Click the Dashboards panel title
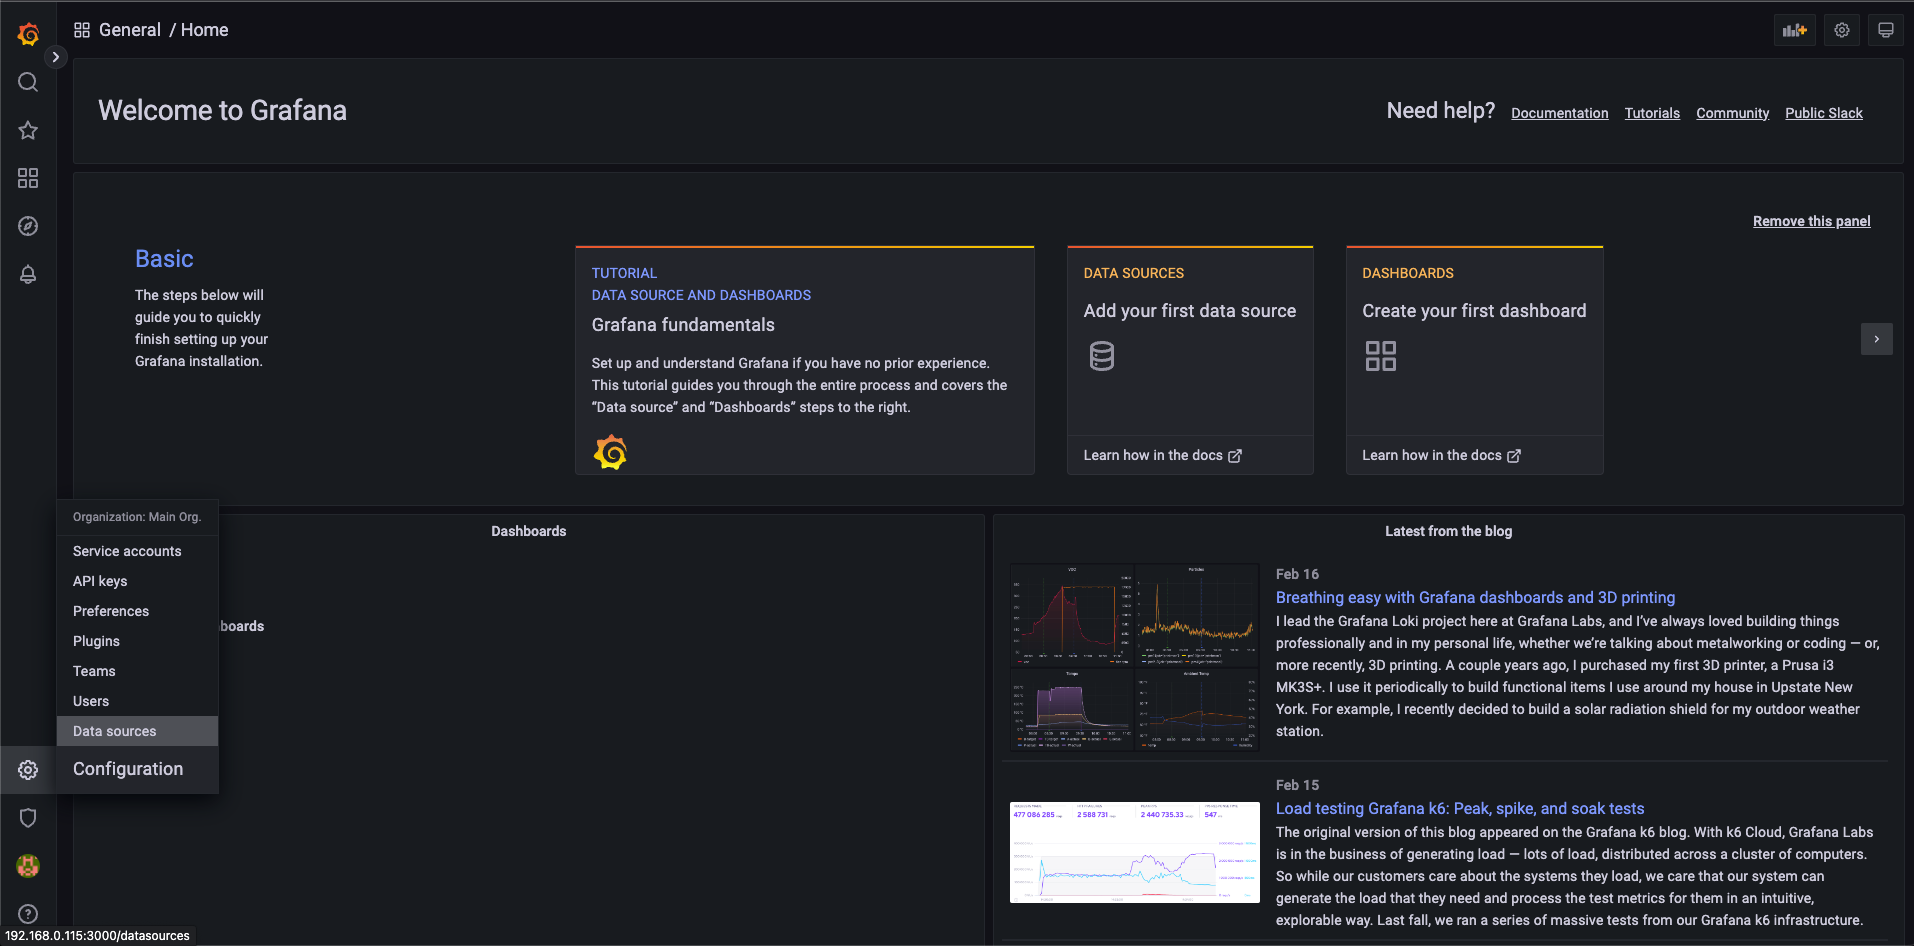This screenshot has height=946, width=1914. [x=528, y=531]
